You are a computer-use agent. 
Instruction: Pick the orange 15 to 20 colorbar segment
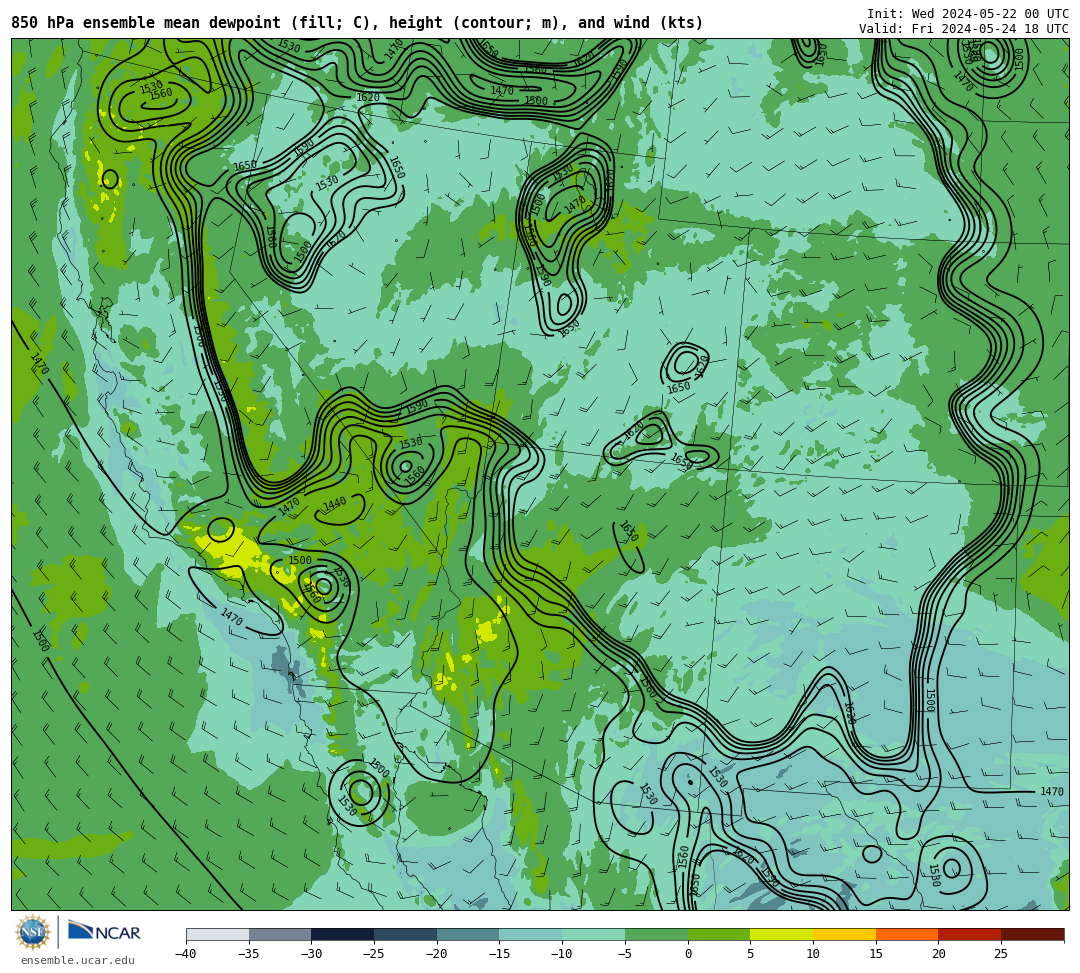907,934
